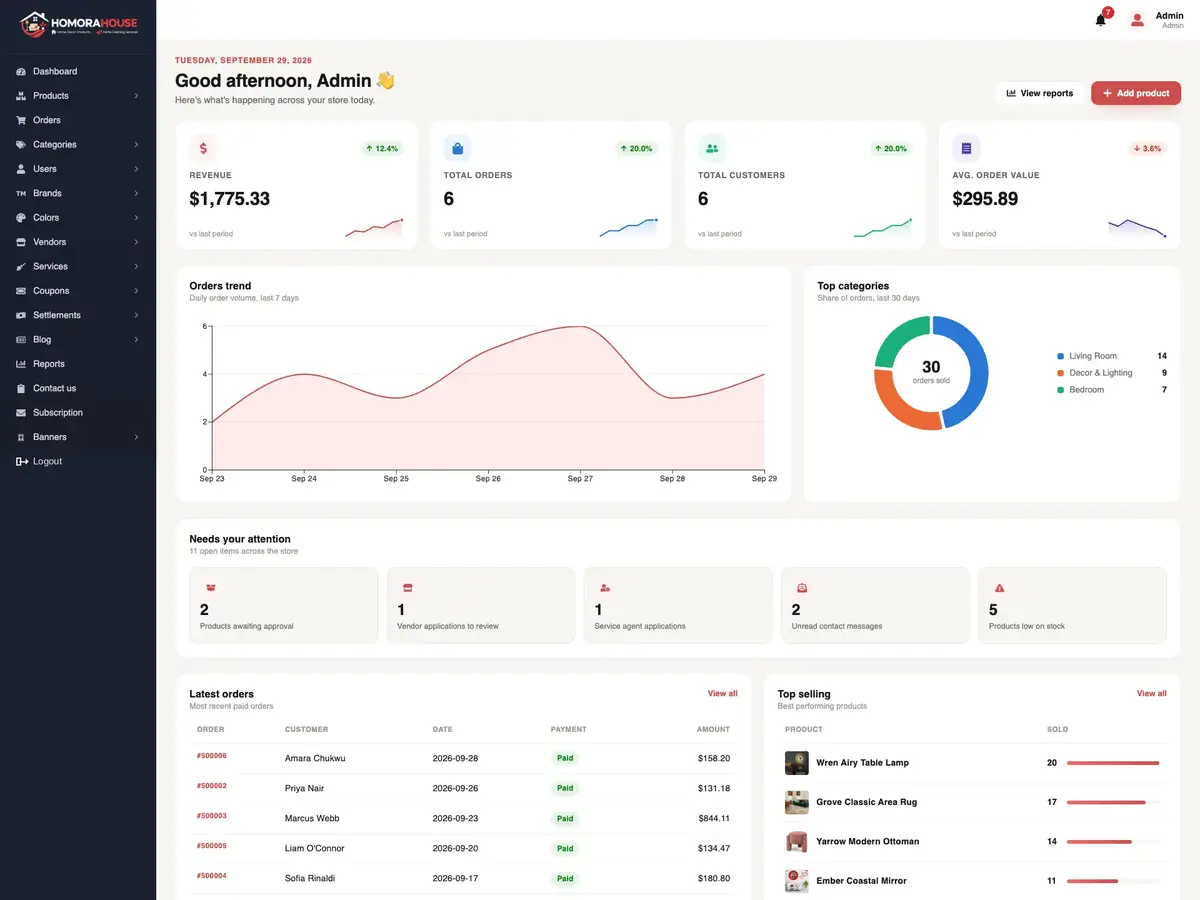Viewport: 1200px width, 900px height.
Task: Click the Living Room blue legend swatch
Action: 1061,356
